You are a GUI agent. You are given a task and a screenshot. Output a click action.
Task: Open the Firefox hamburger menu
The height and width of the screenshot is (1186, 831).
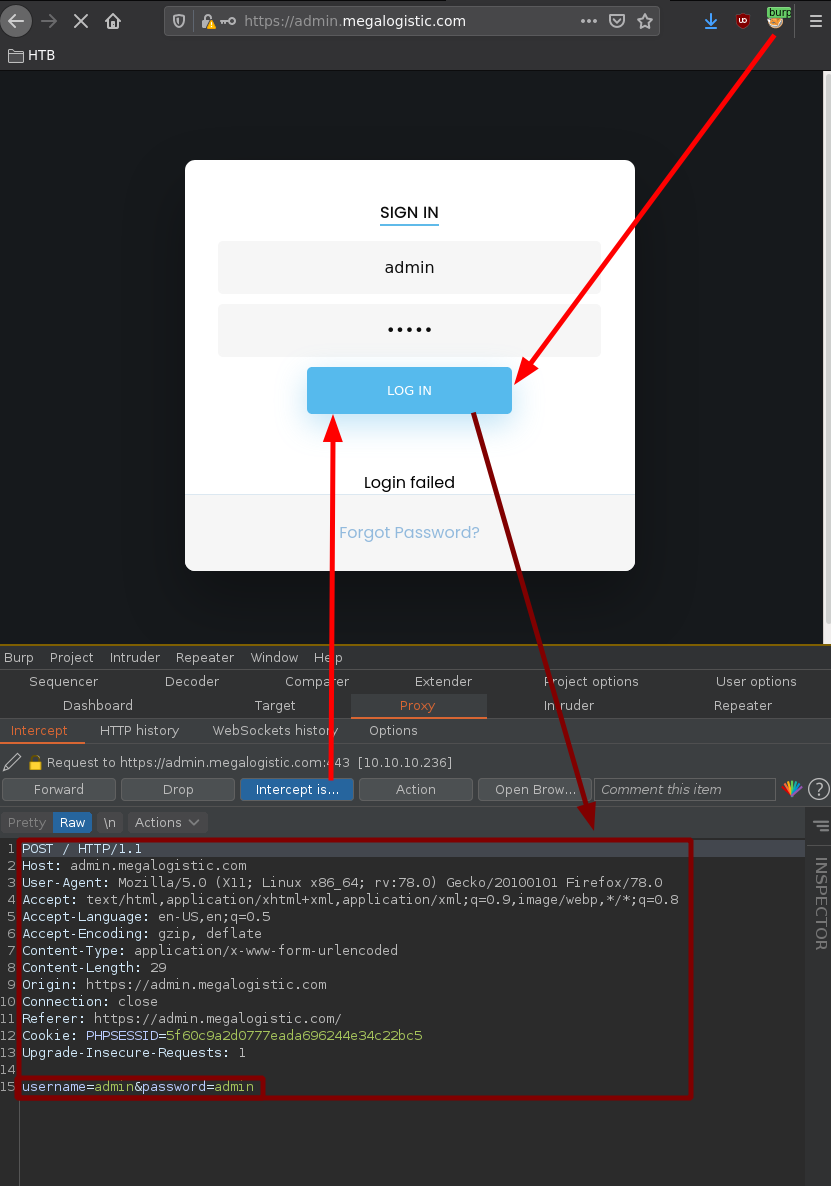[816, 21]
